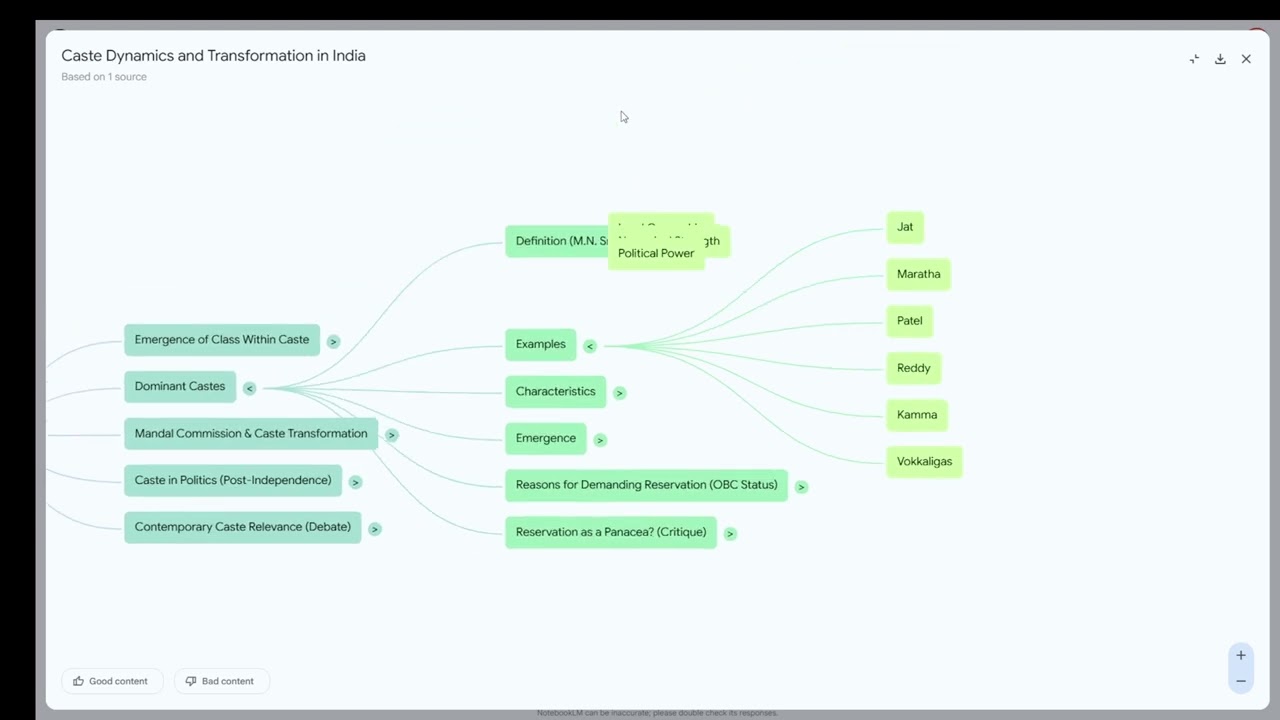Select the Emergence of Class Within Caste node
This screenshot has height=720, width=1280.
tap(222, 340)
